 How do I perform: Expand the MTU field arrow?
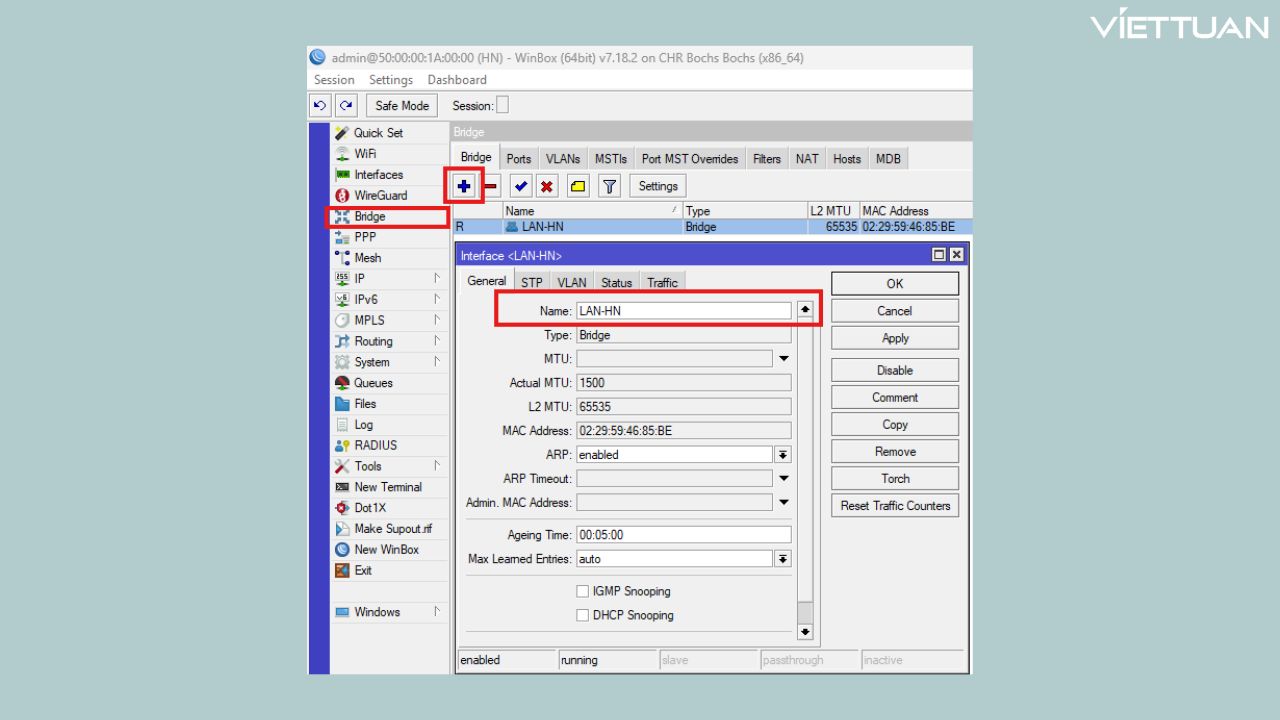click(x=783, y=359)
